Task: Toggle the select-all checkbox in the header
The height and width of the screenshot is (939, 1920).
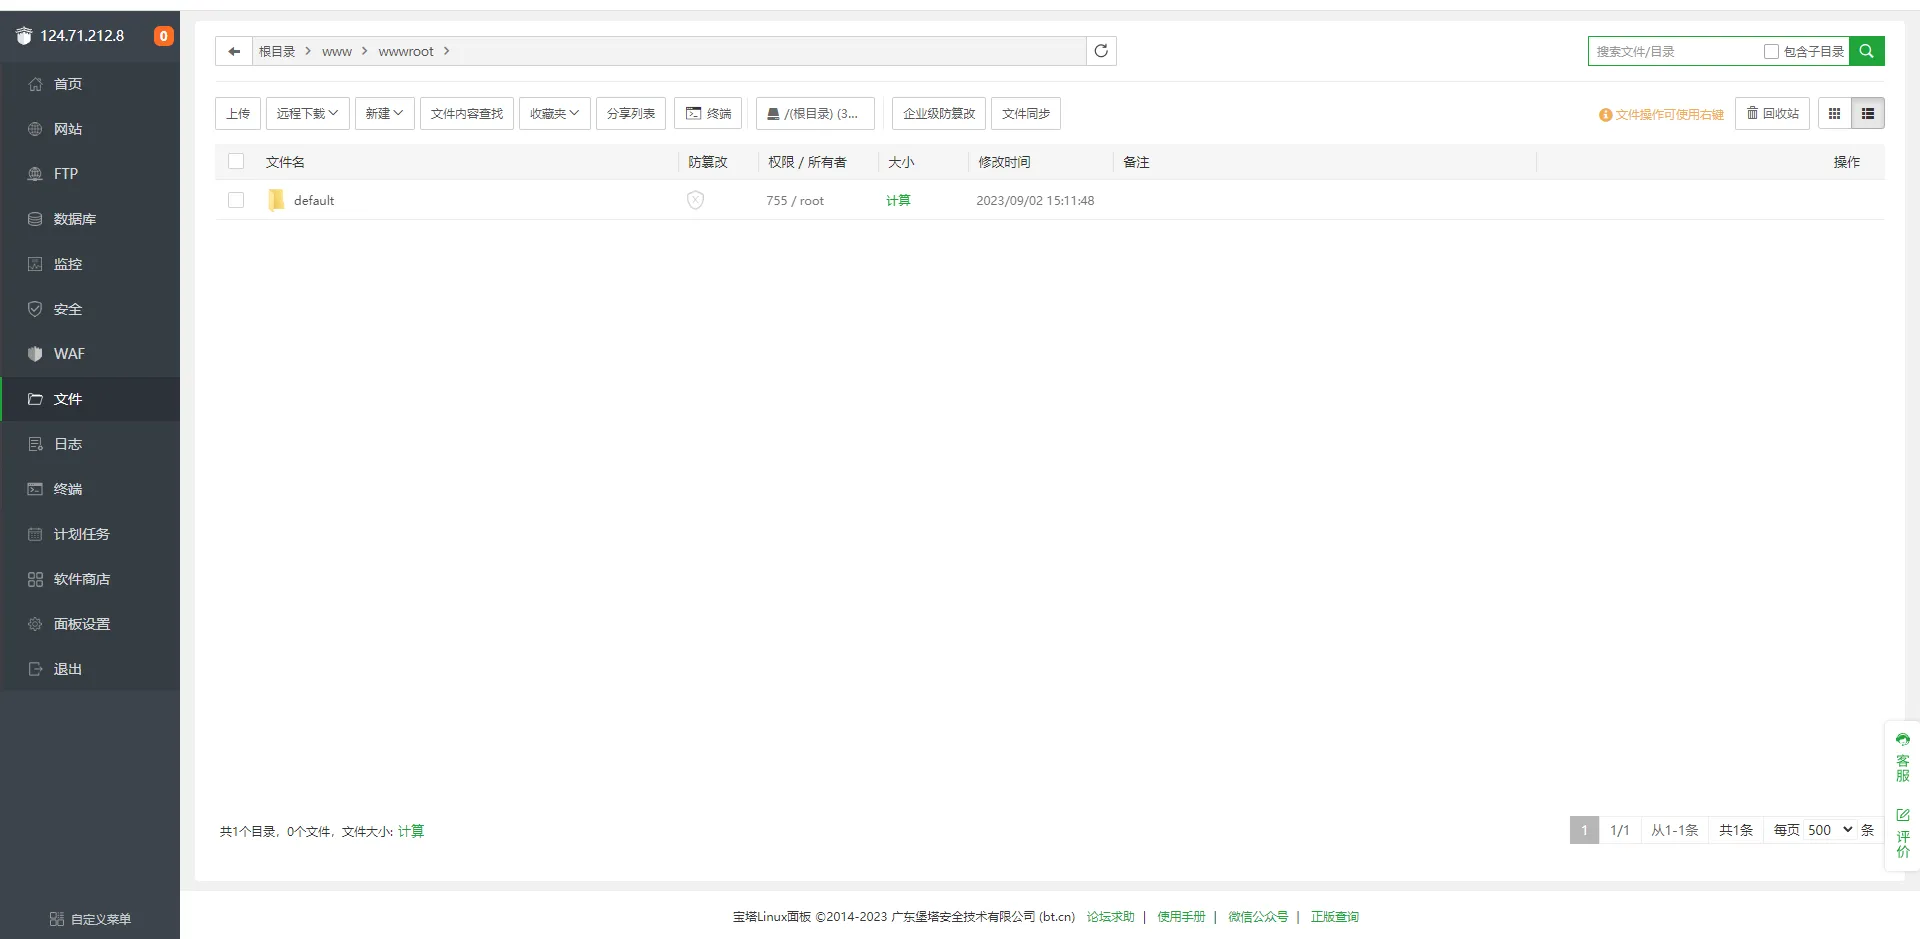Action: tap(236, 161)
